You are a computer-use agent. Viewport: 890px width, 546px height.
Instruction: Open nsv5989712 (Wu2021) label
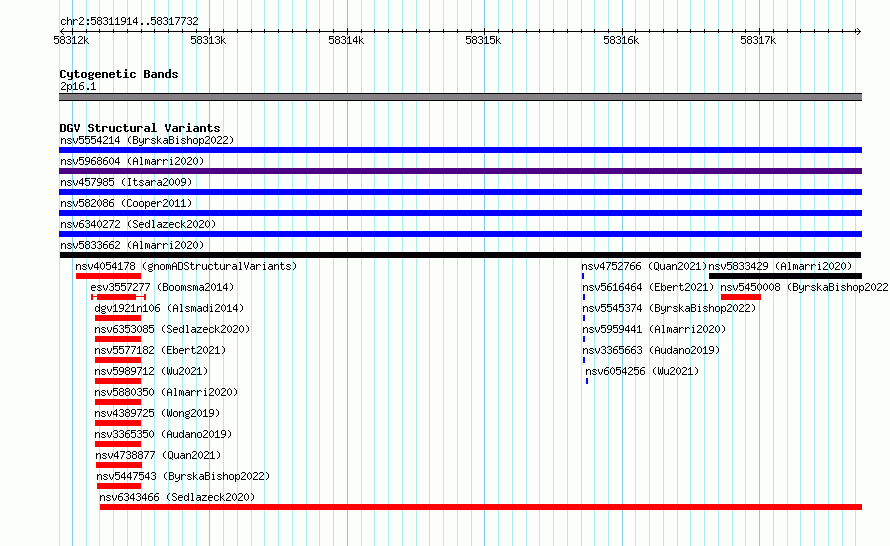point(151,371)
